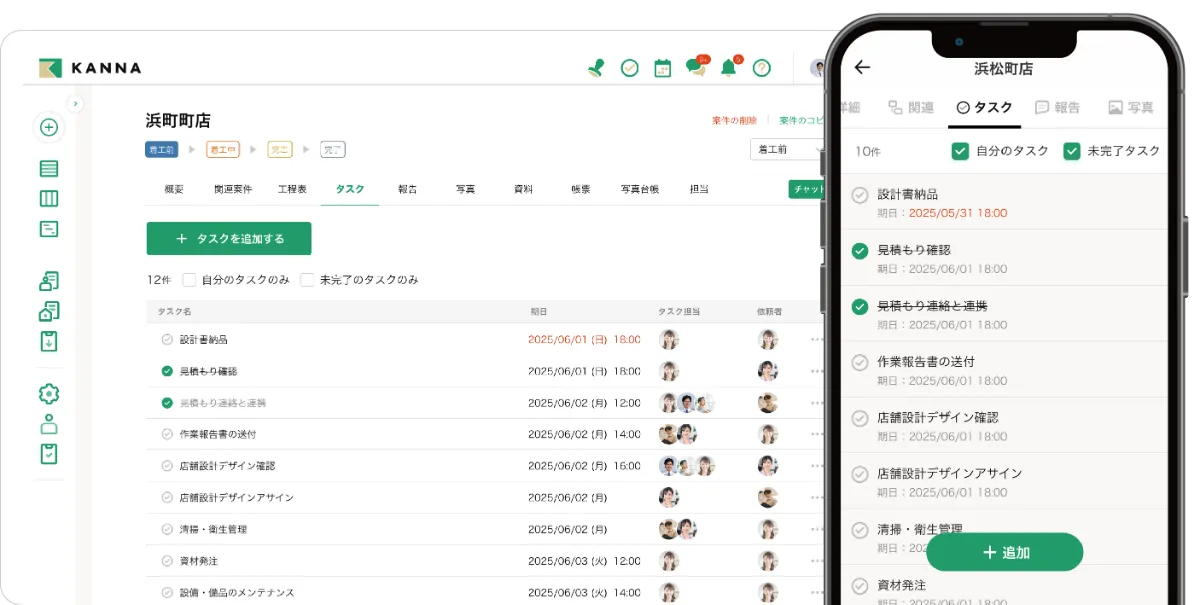
Task: Click the circled plus icon in sidebar
Action: pos(49,127)
